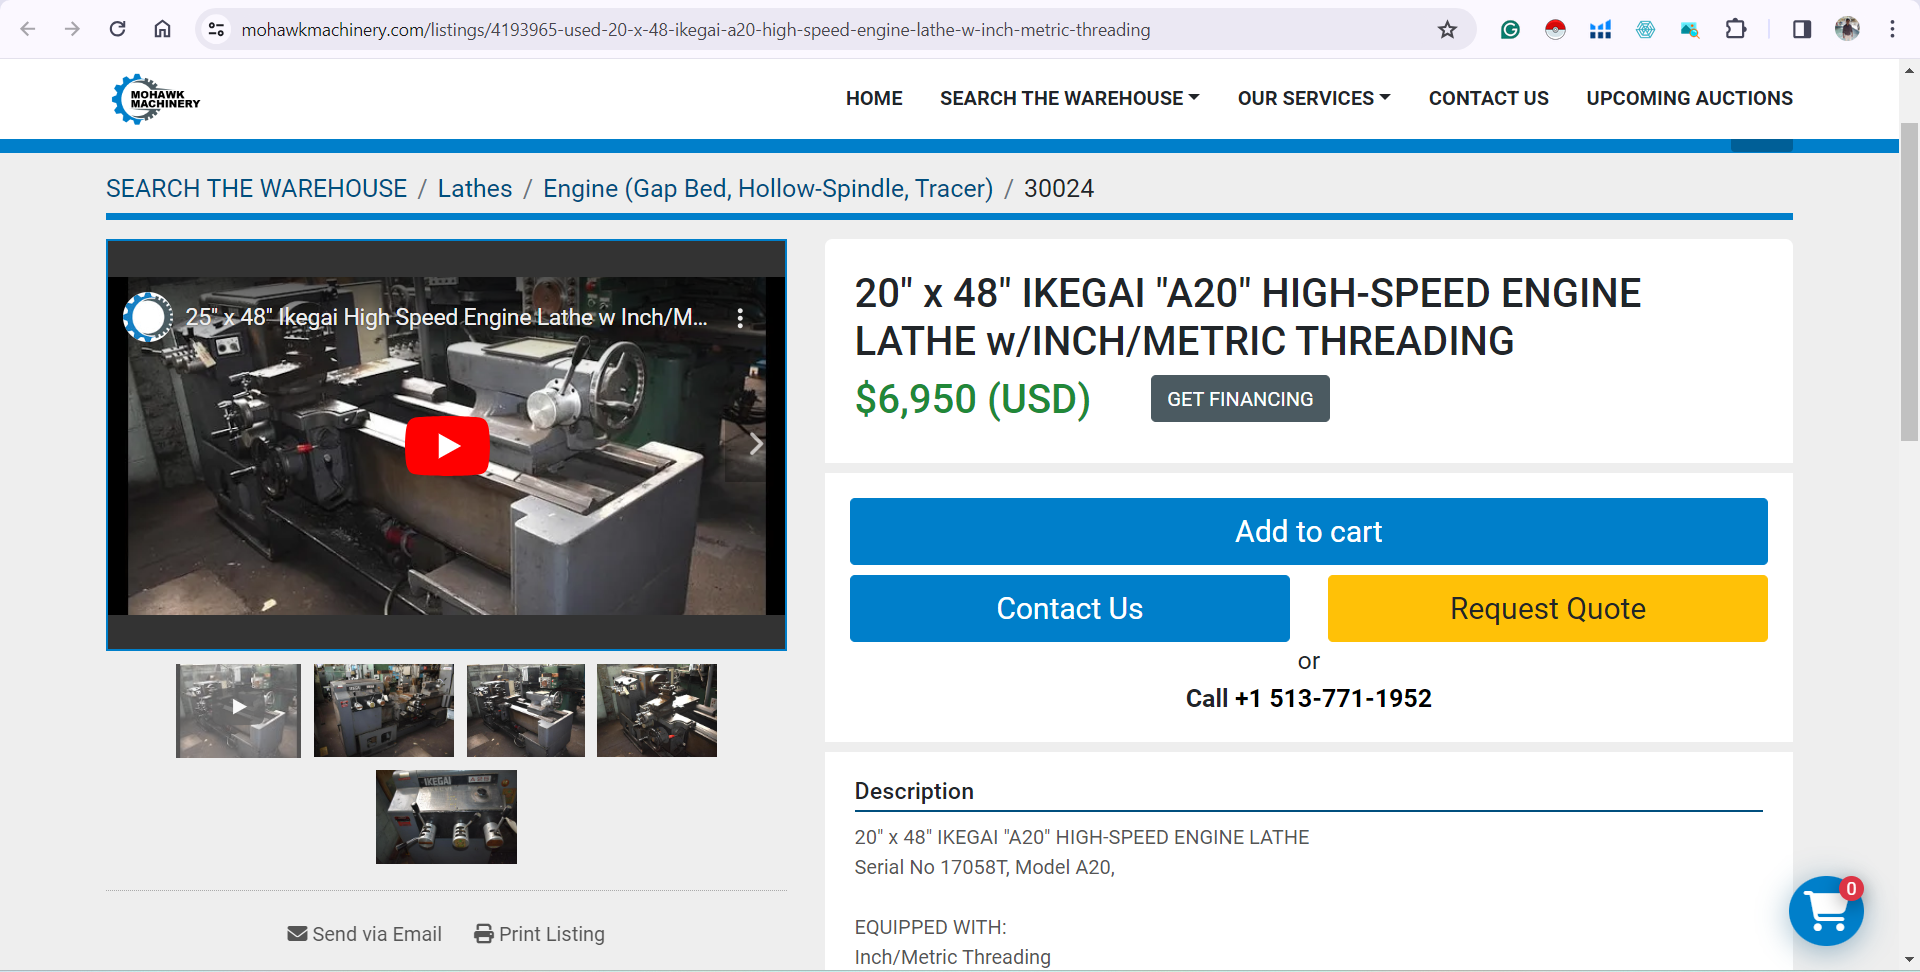Click the envelope icon for Send via Email
The height and width of the screenshot is (972, 1920).
[x=297, y=934]
